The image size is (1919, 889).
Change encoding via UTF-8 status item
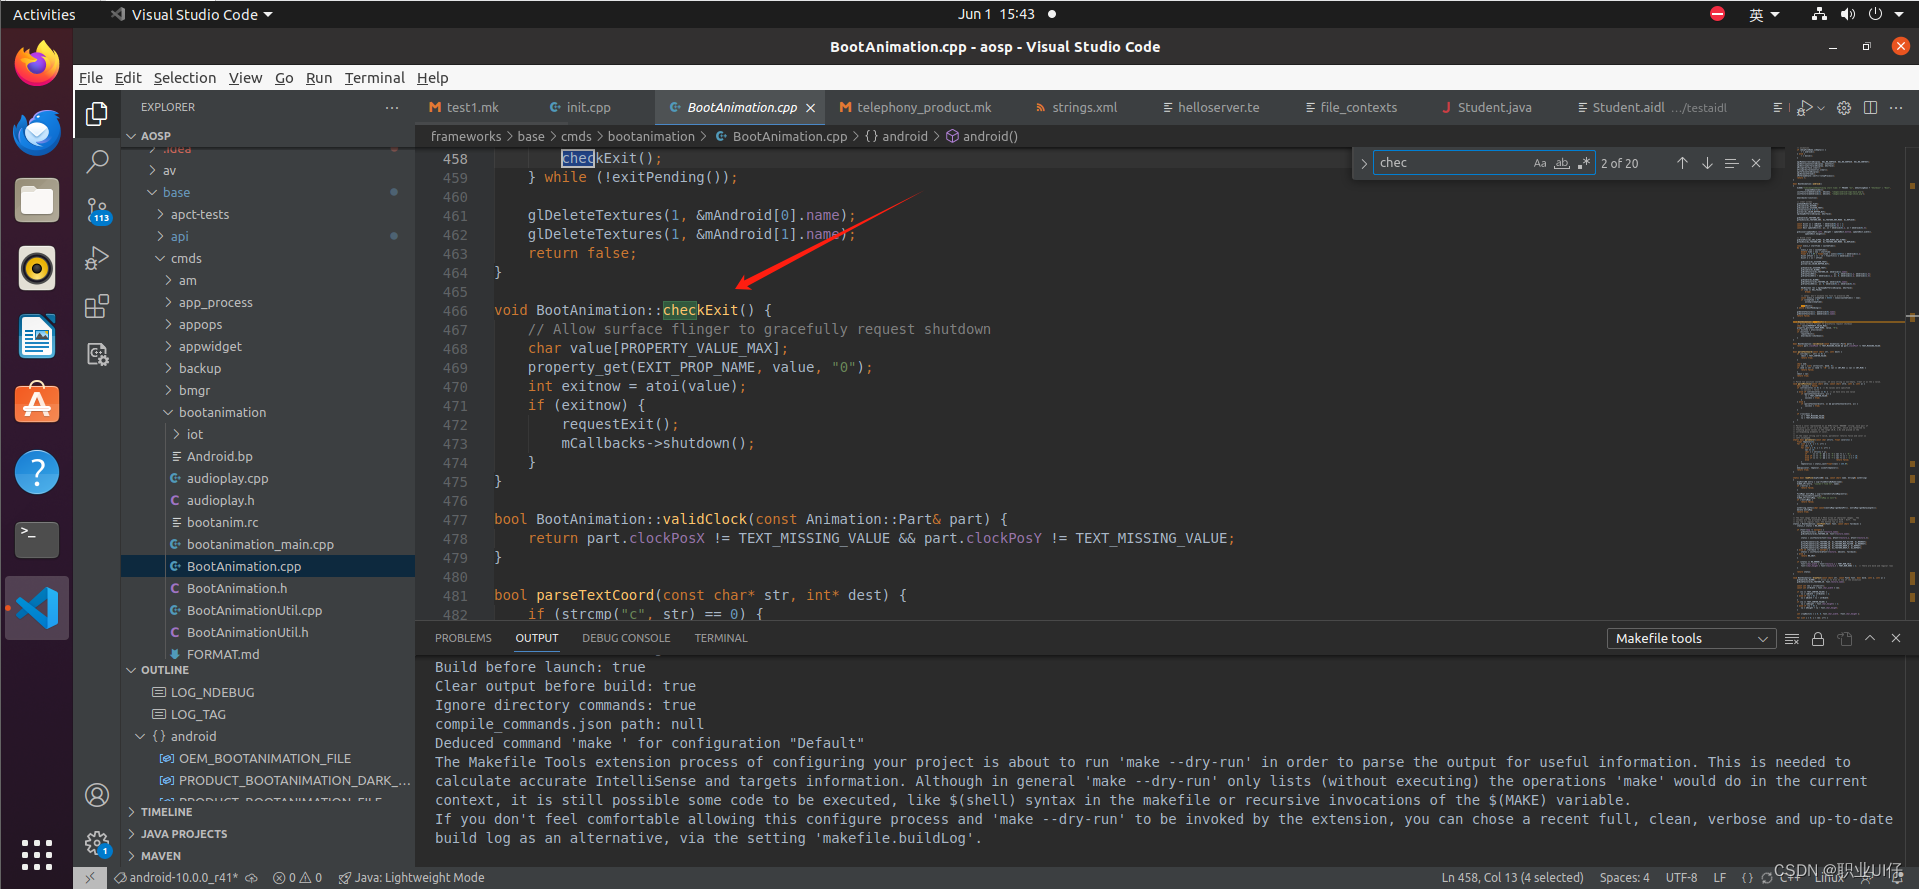point(1681,878)
